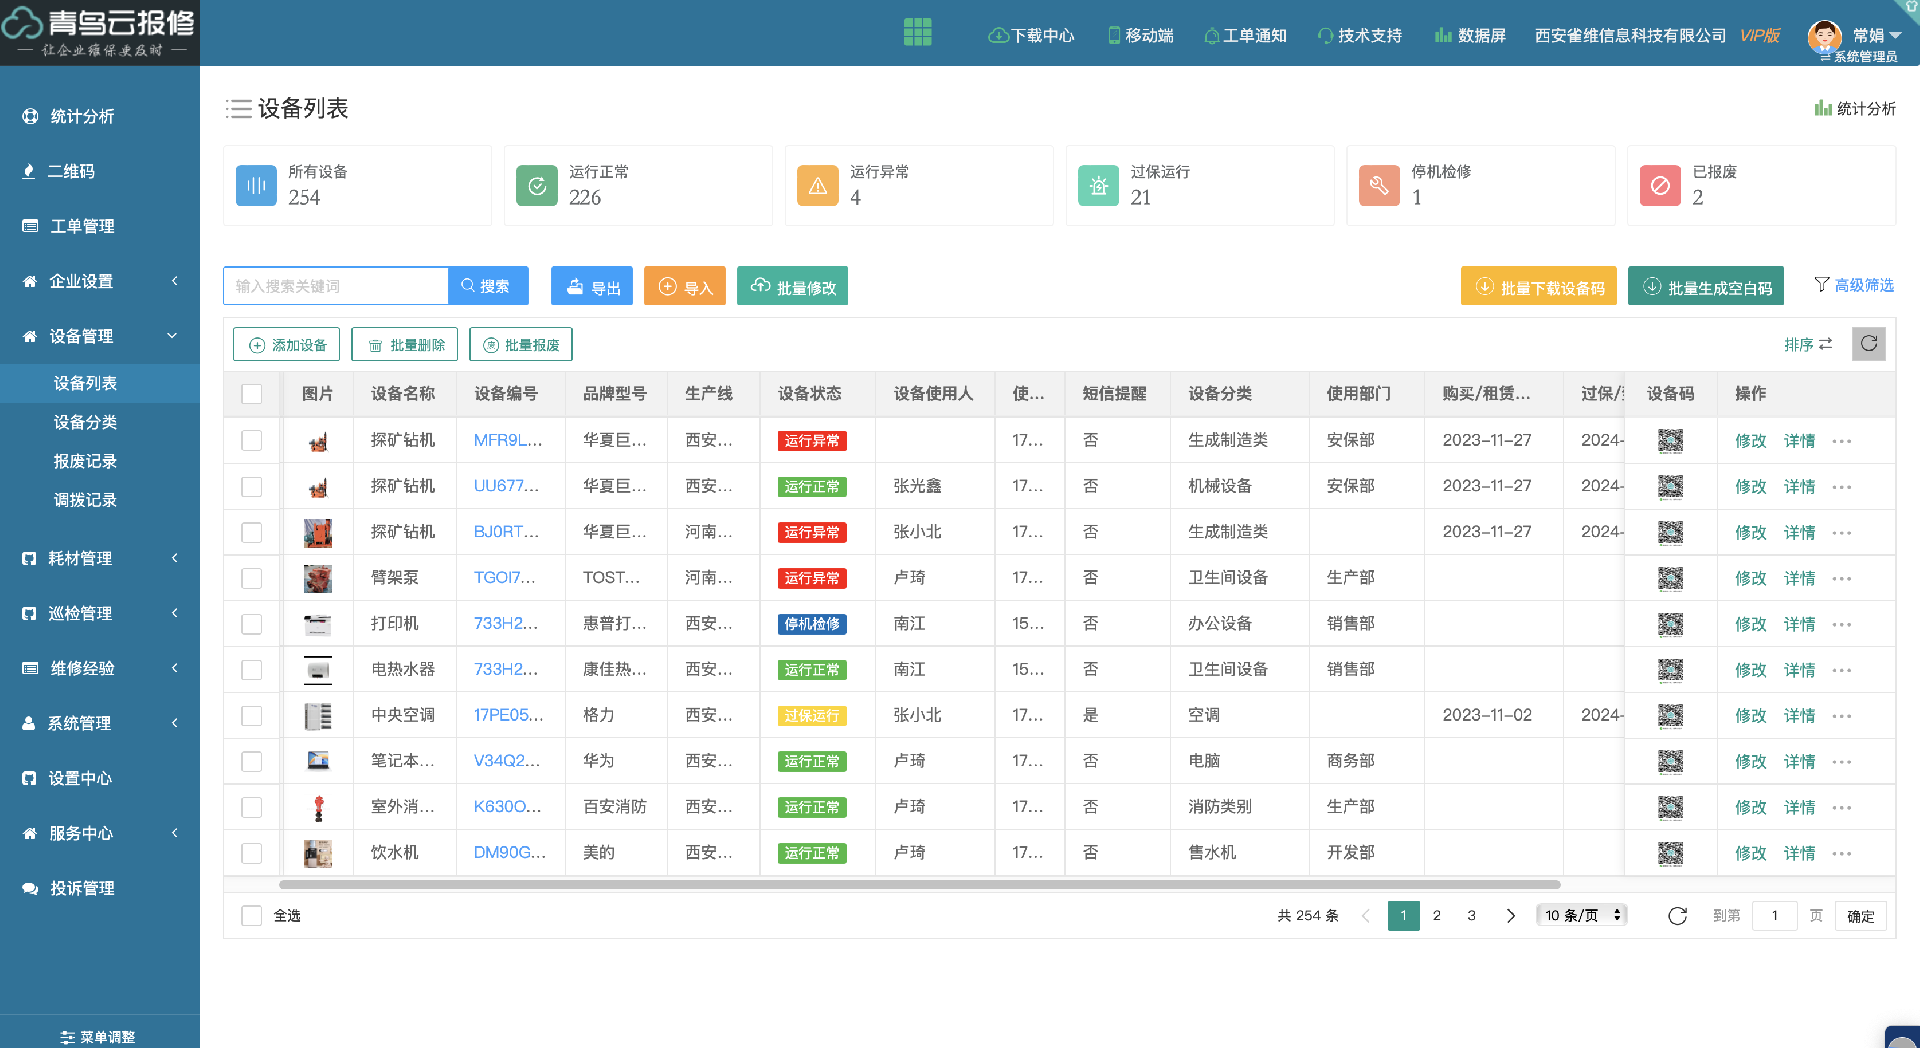
Task: Click the refresh icon beside 排序
Action: click(x=1868, y=344)
